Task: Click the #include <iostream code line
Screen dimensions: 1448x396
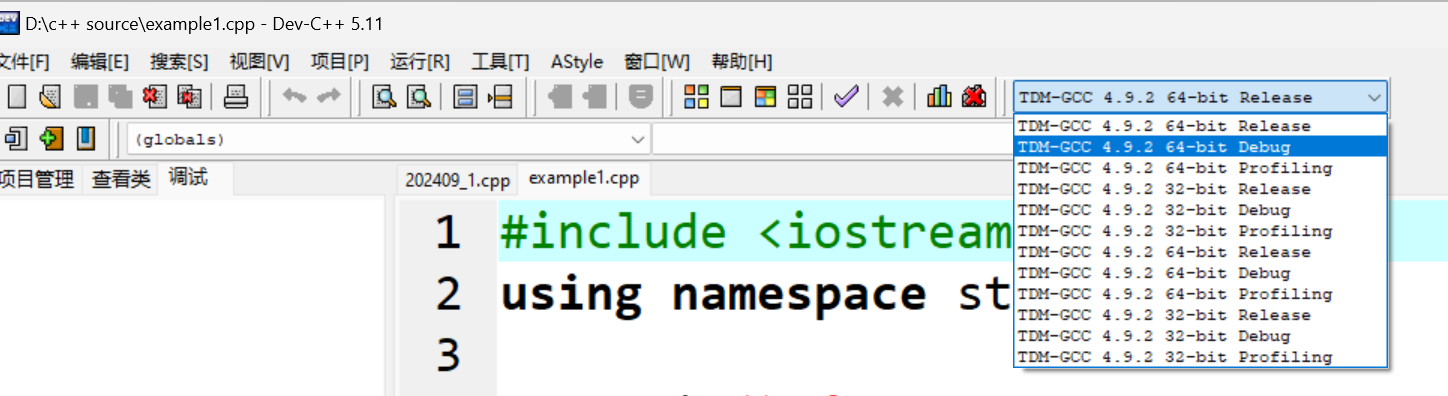Action: [756, 231]
